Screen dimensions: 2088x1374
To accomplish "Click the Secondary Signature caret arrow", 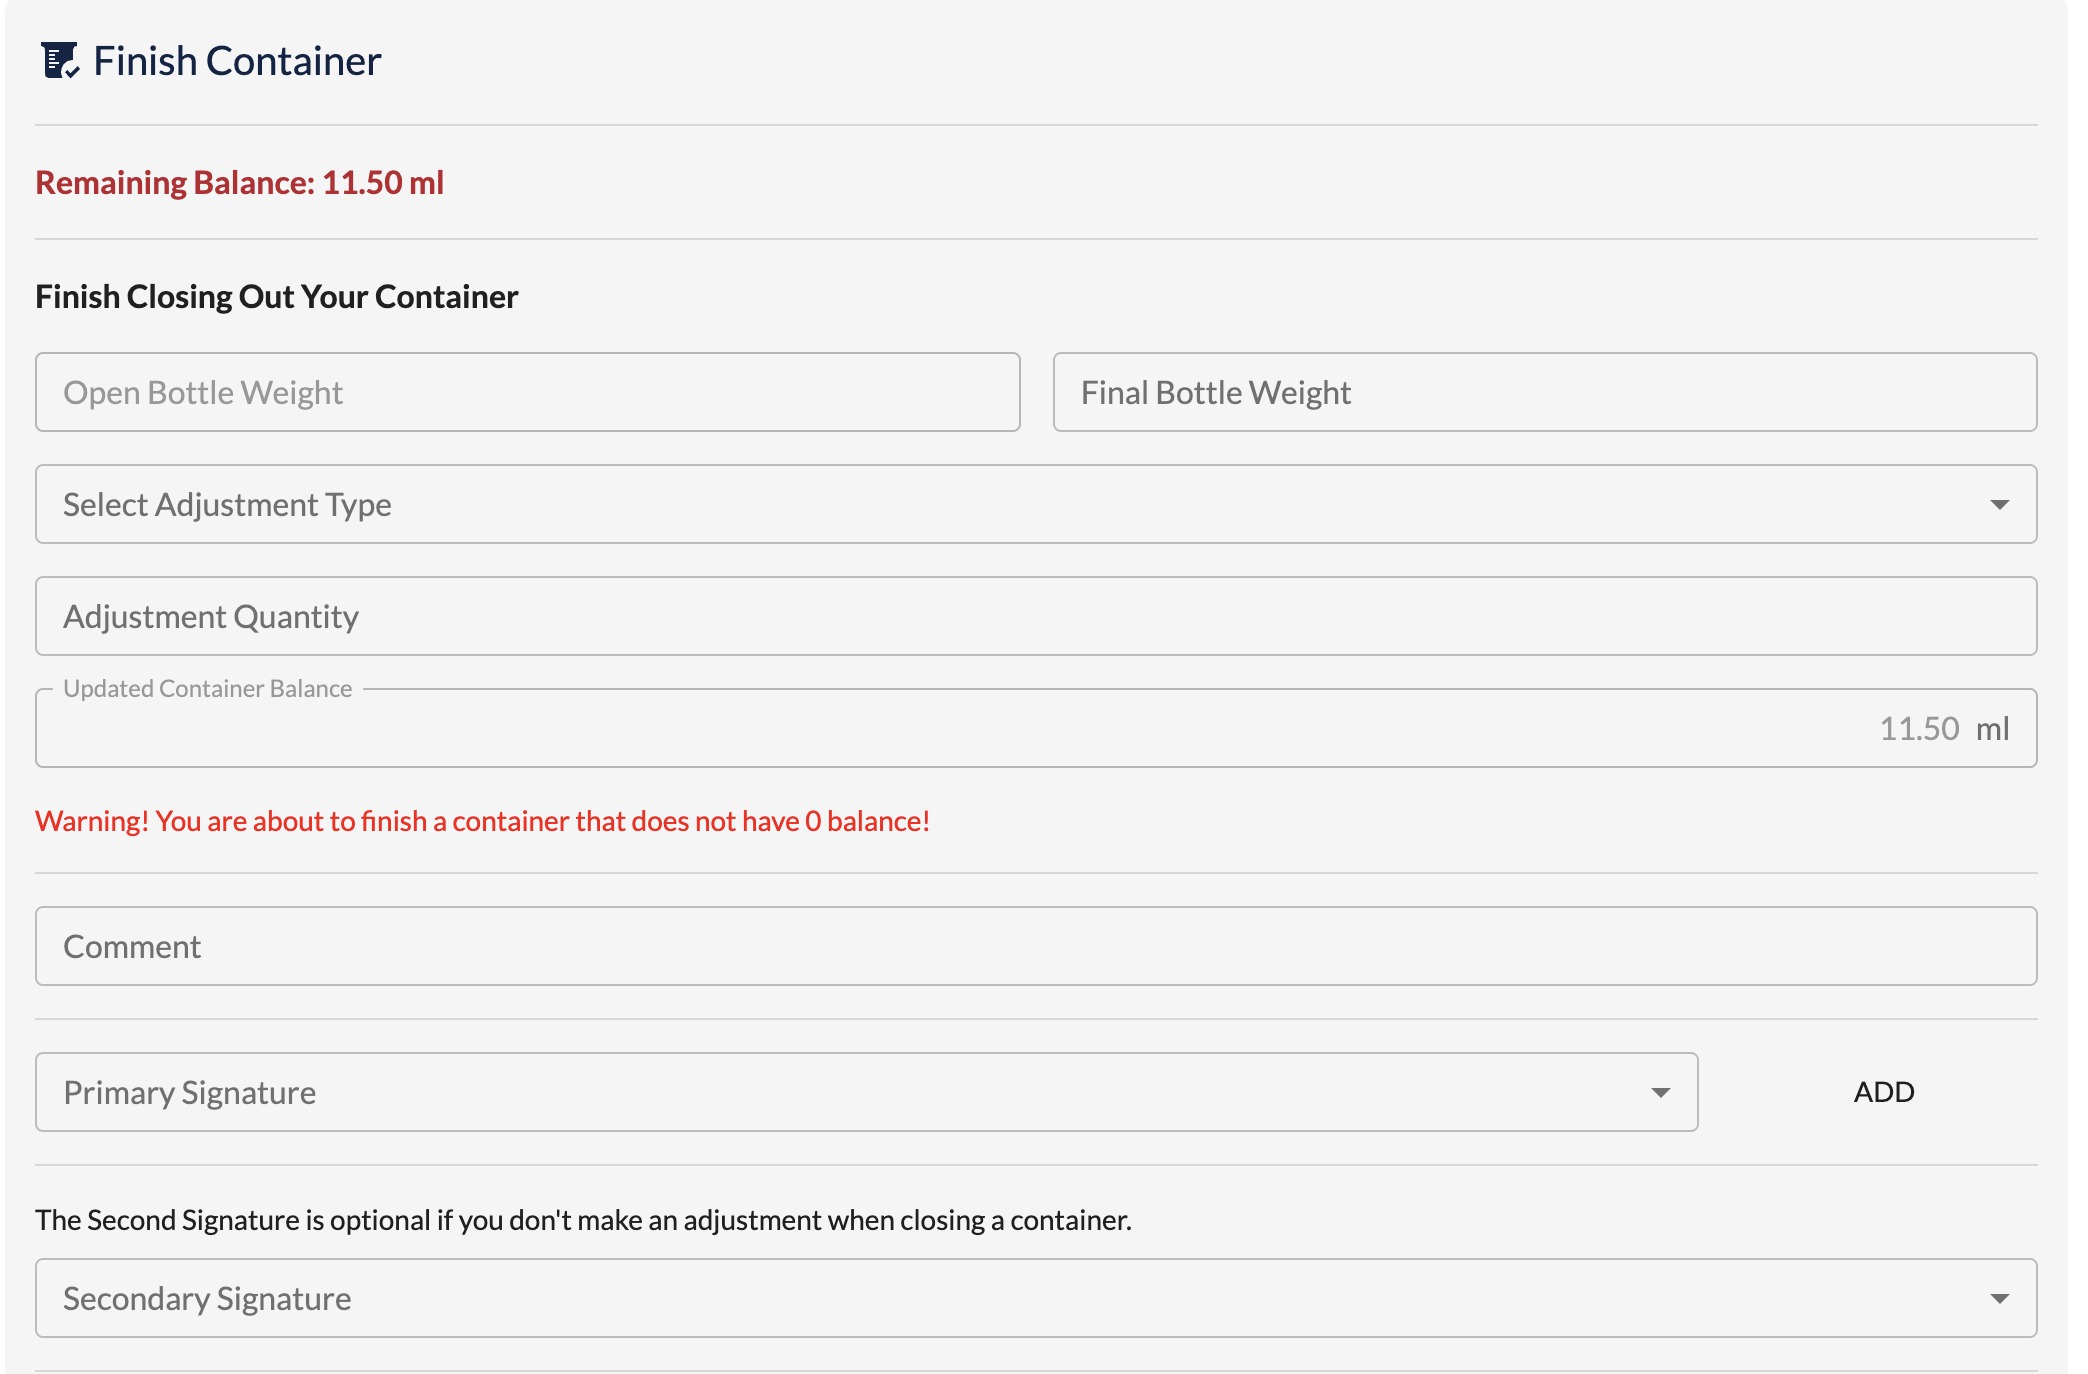I will click(1999, 1299).
